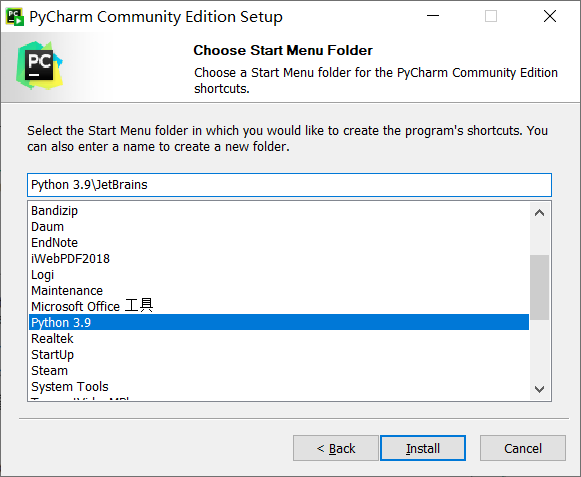Close the PyCharm setup window

tap(550, 16)
